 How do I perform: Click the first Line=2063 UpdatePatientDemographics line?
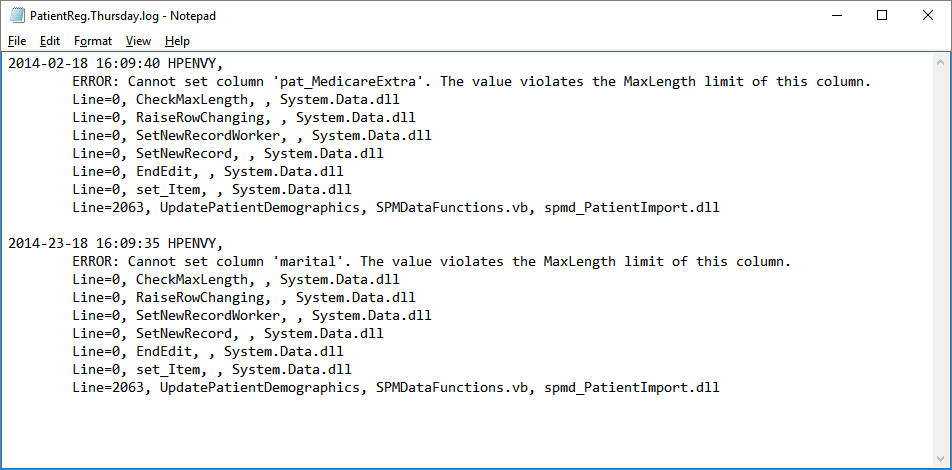pyautogui.click(x=395, y=208)
